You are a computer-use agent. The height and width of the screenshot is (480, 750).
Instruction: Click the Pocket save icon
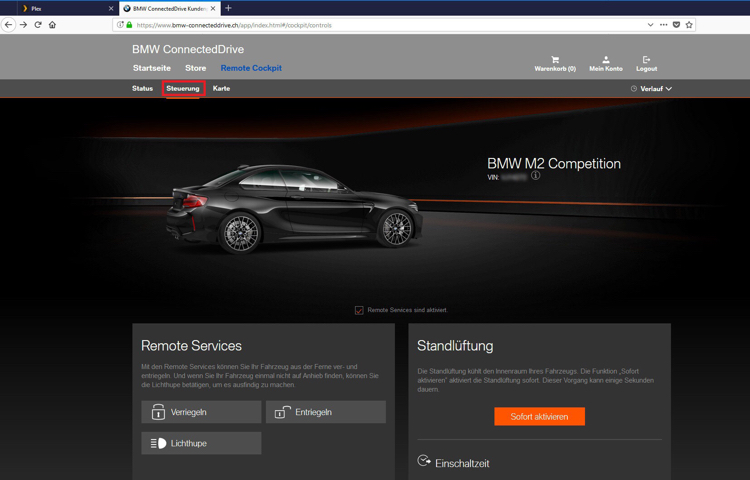[x=676, y=25]
